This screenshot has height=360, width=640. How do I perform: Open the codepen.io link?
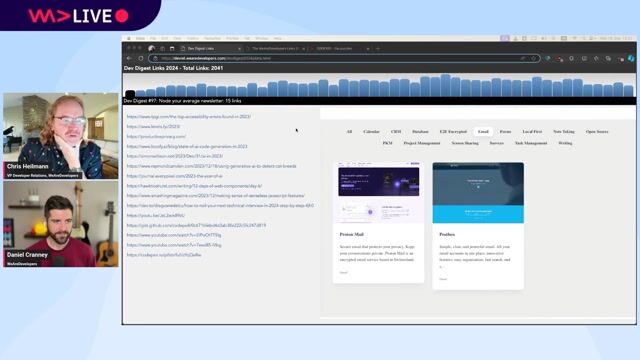164,255
